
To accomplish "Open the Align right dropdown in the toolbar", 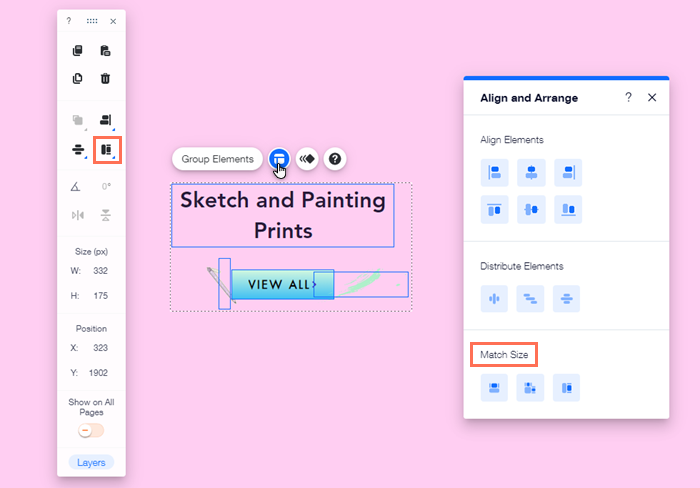I will (106, 120).
